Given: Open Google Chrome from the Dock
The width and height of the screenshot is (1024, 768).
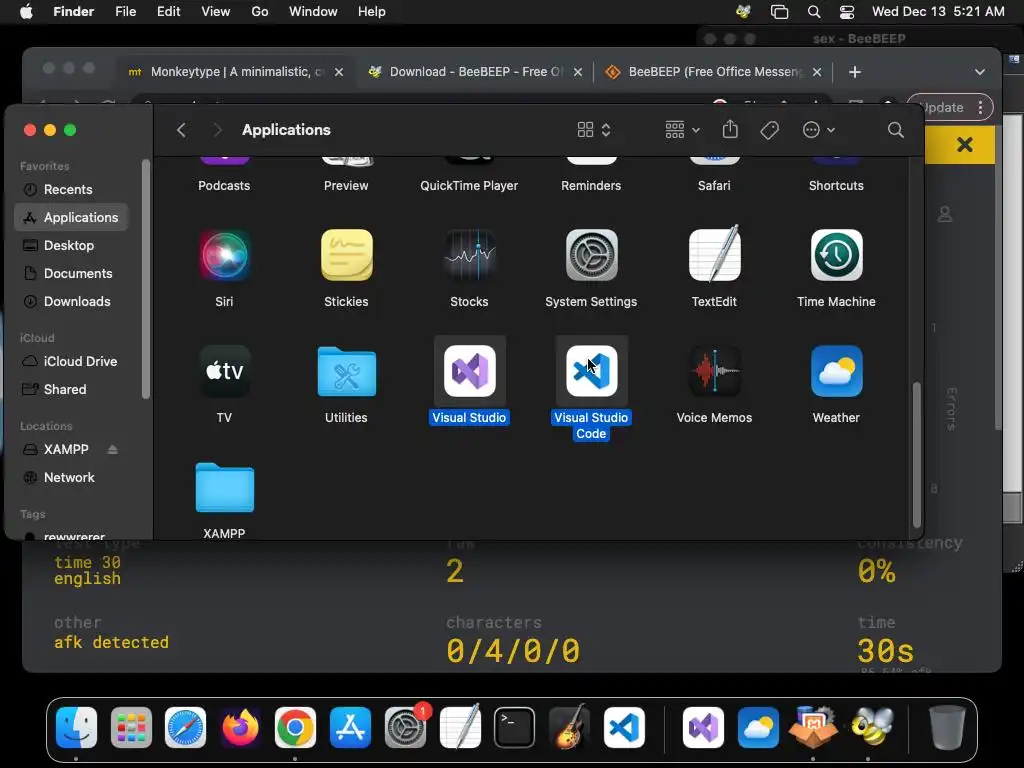Looking at the screenshot, I should pos(295,728).
